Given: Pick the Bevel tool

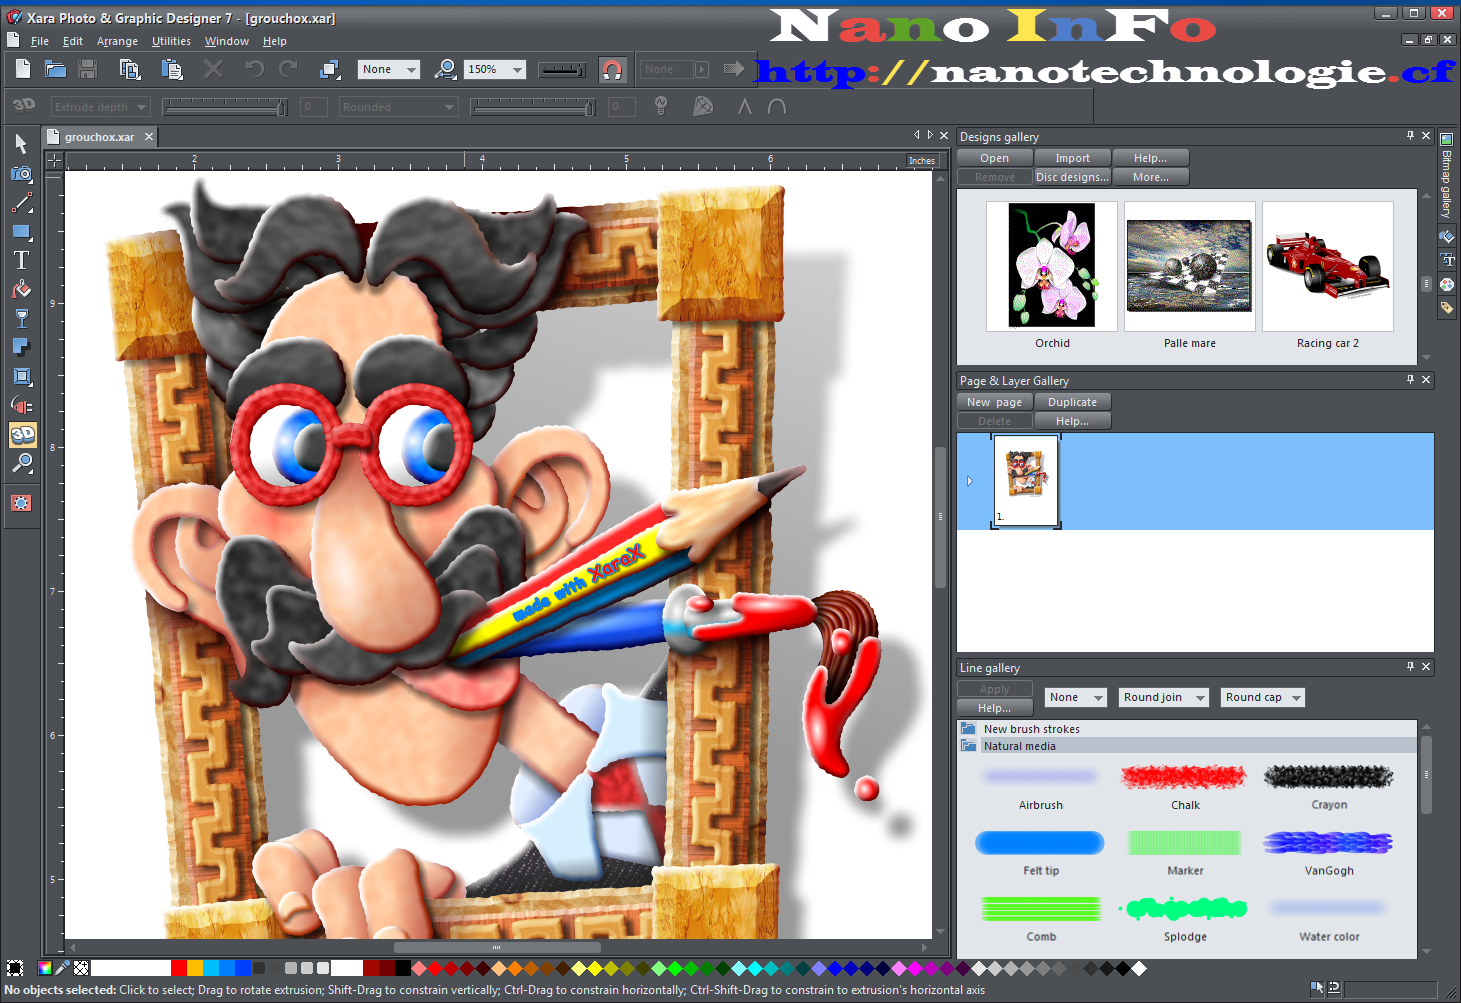Looking at the screenshot, I should 21,376.
